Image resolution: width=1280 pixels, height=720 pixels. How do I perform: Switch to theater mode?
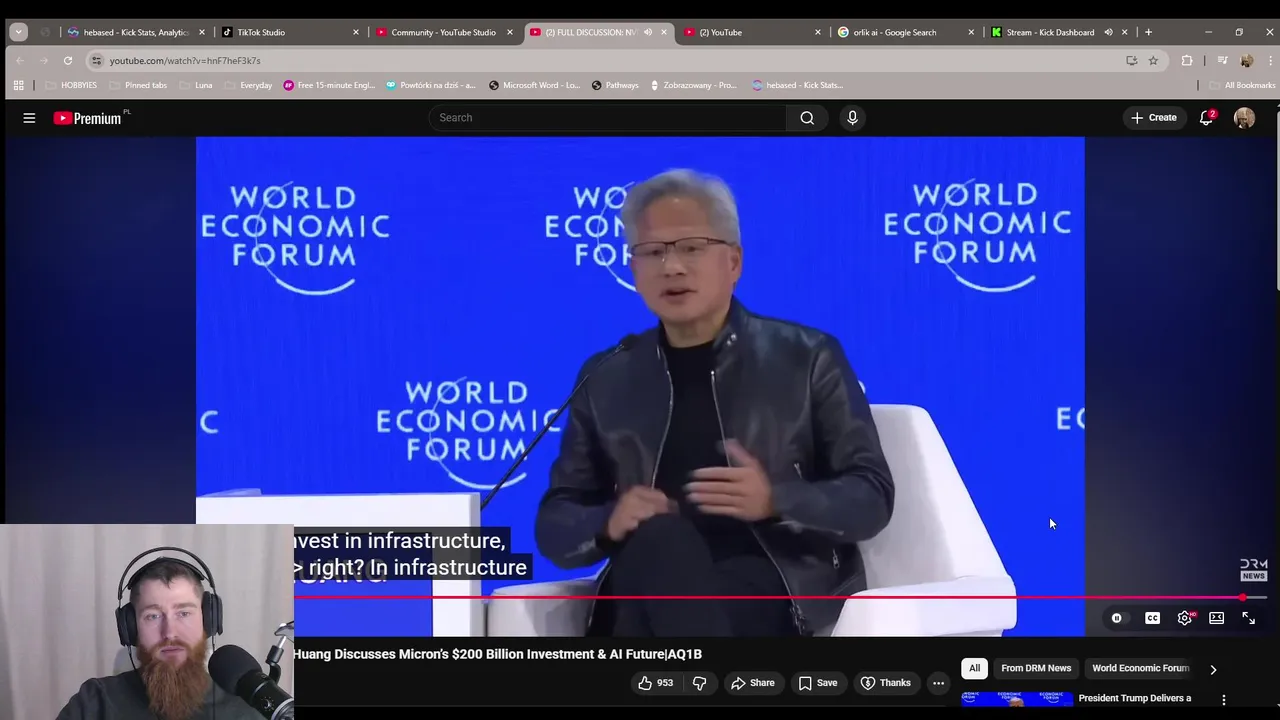pos(1217,618)
